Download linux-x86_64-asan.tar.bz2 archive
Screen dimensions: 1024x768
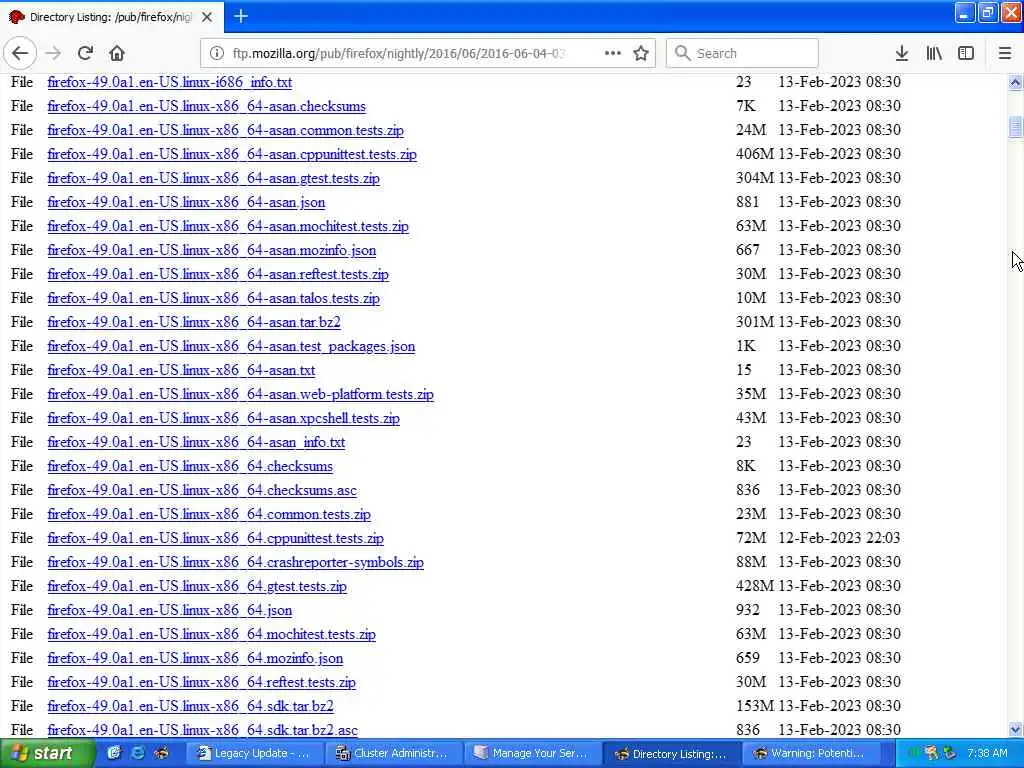coord(193,323)
